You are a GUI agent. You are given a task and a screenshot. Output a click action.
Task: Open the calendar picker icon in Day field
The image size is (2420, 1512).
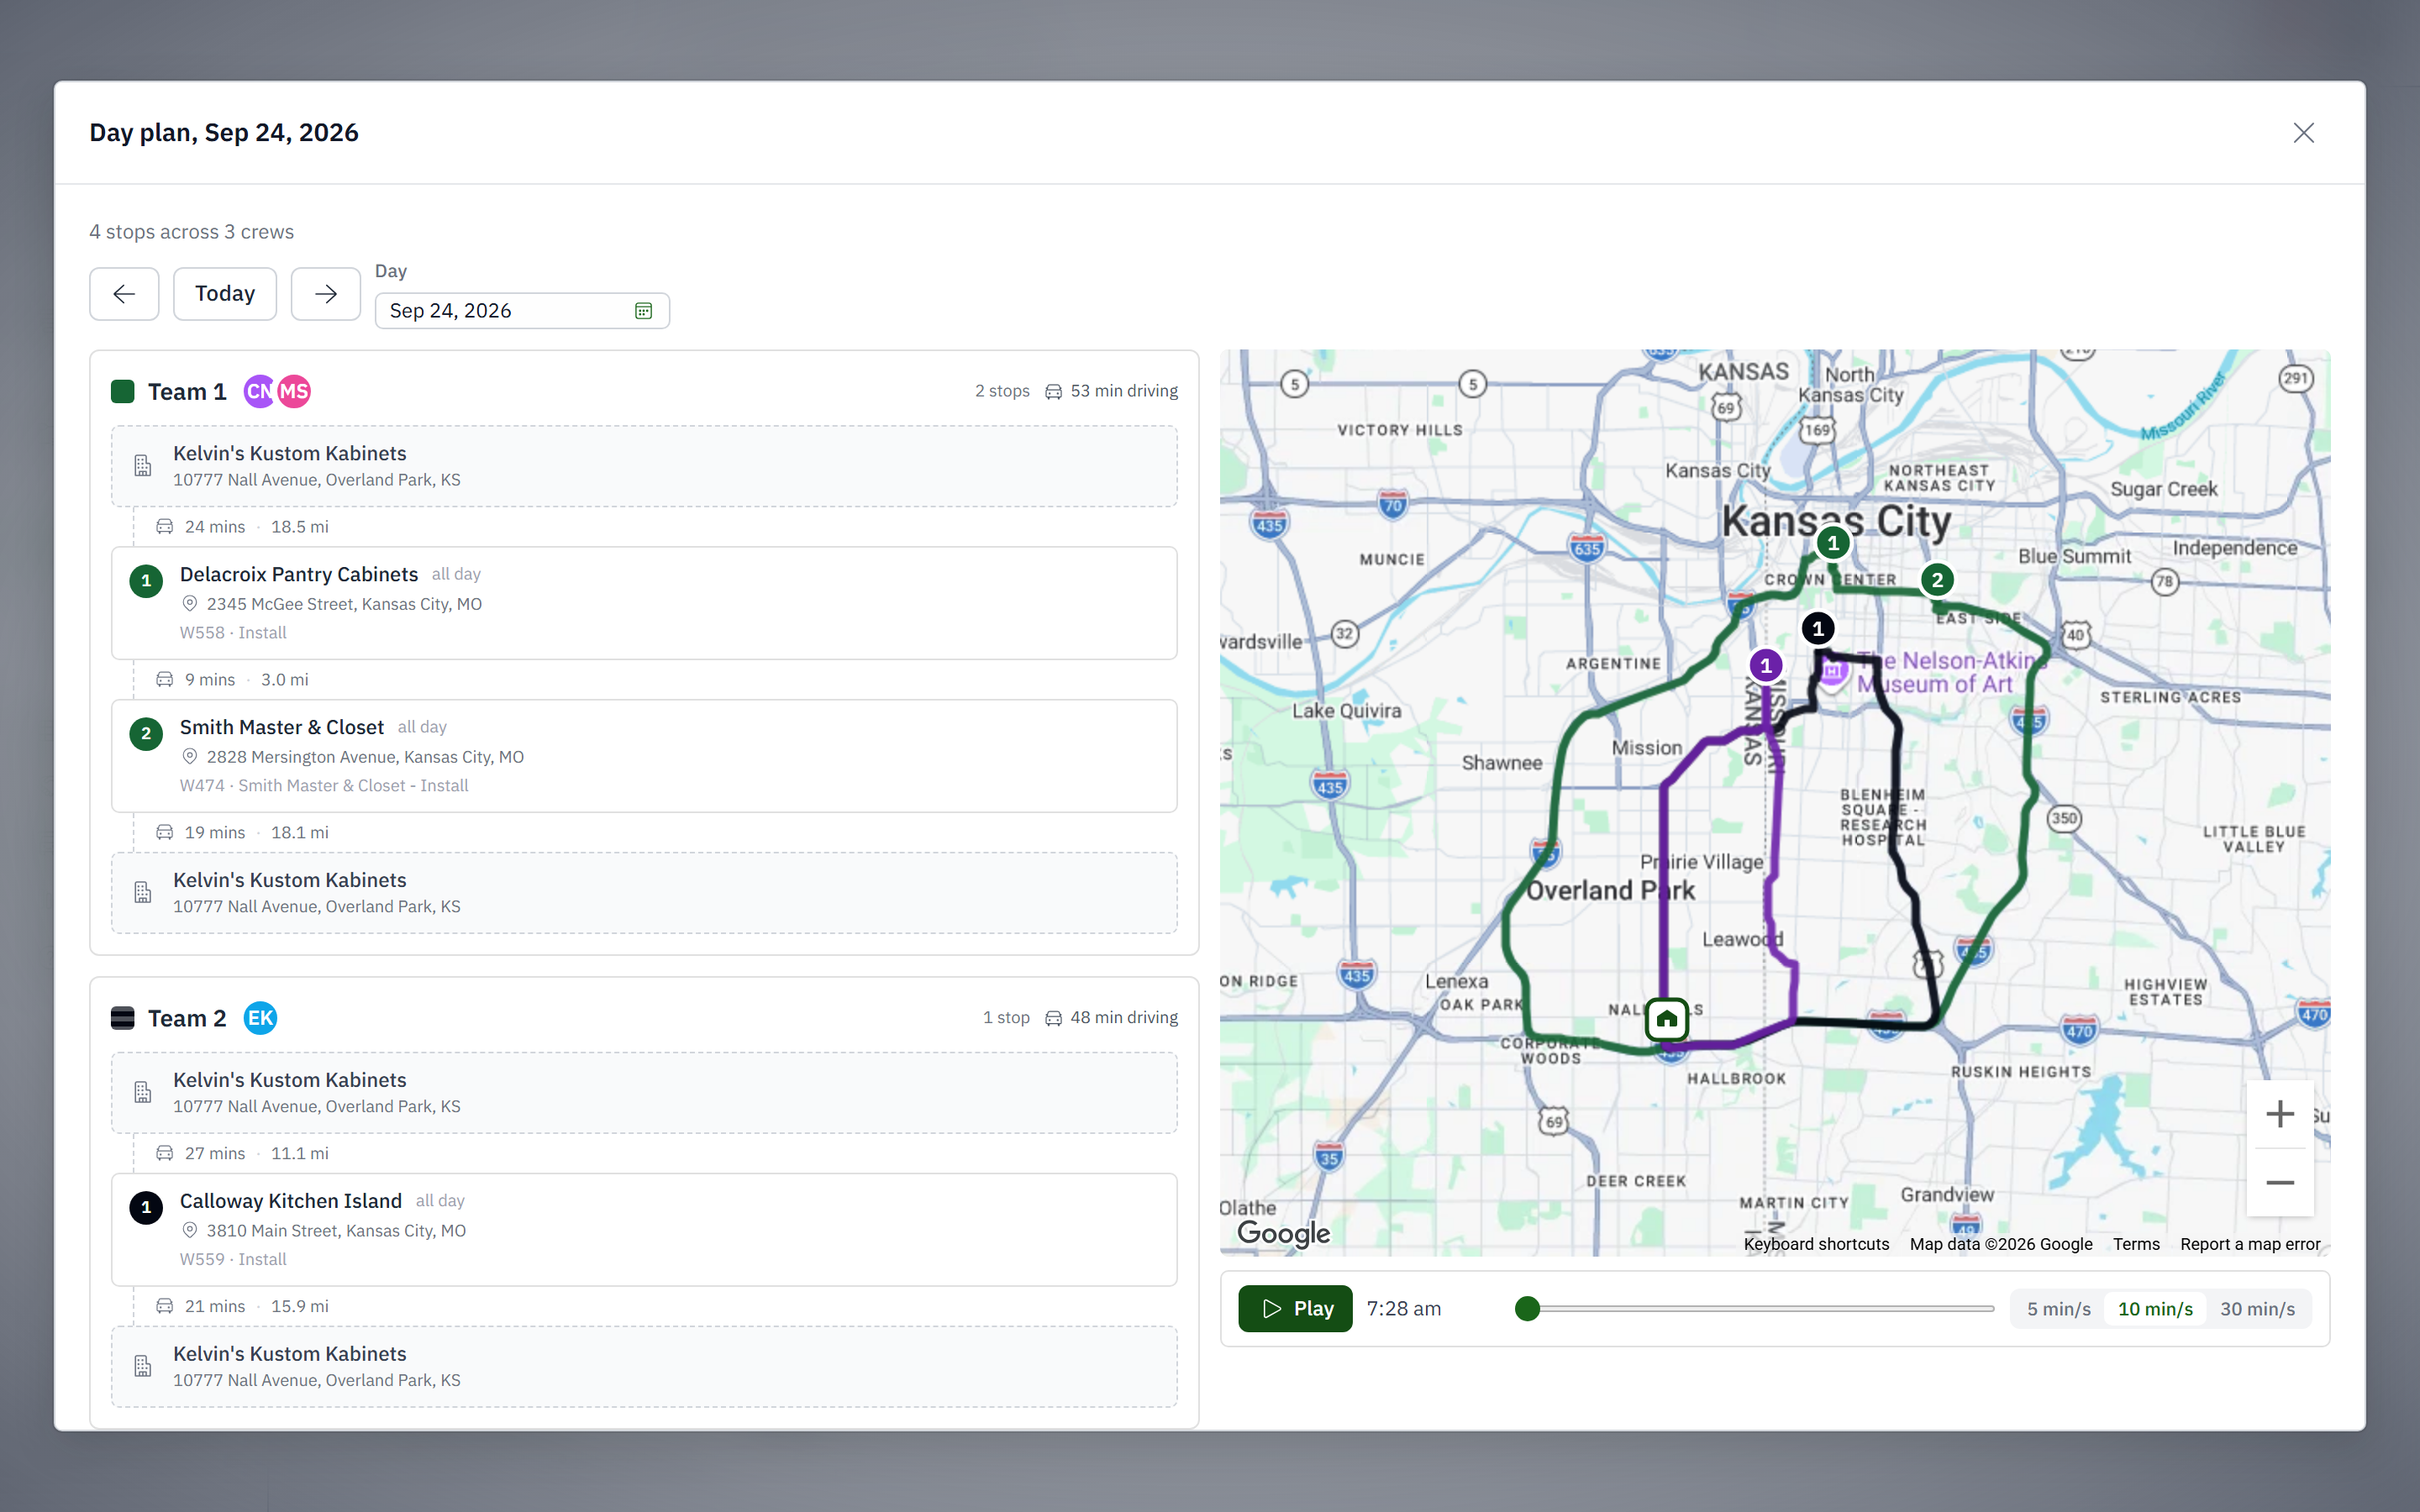(x=643, y=311)
